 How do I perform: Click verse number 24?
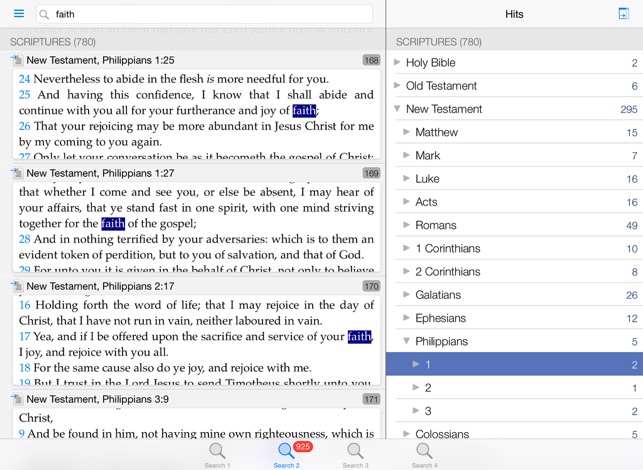point(25,79)
